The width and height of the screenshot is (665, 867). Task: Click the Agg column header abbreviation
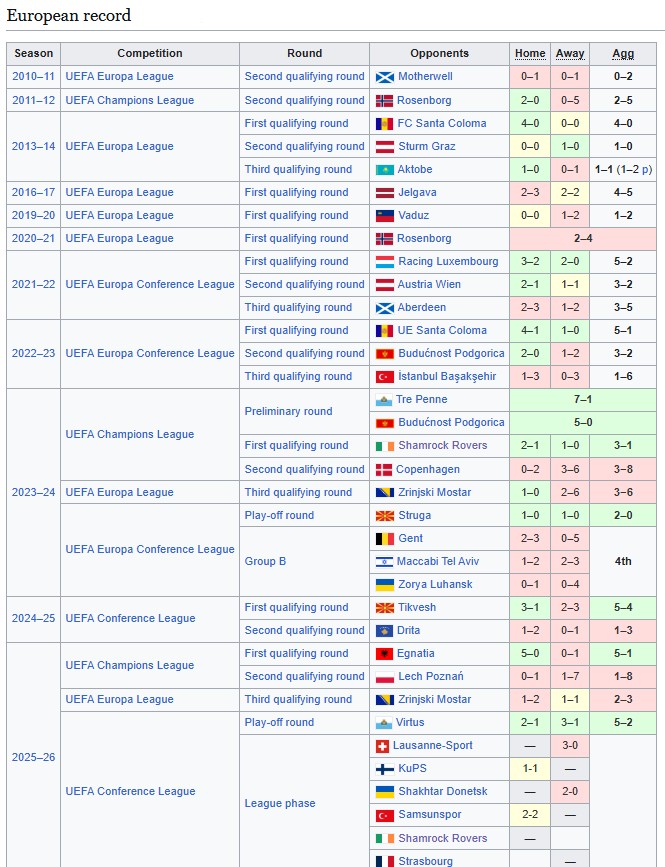(623, 54)
